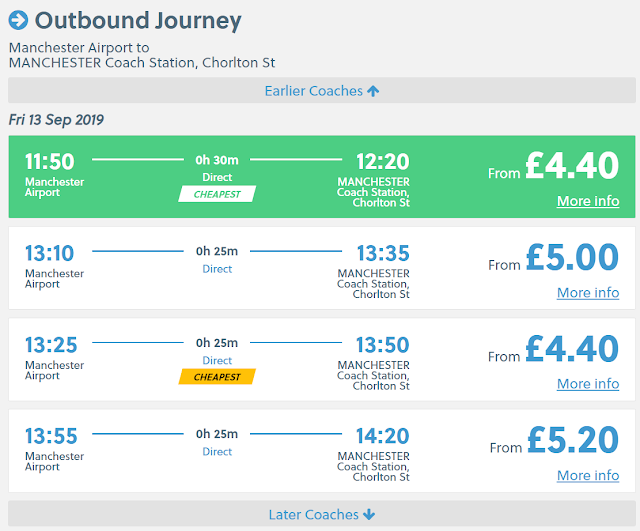Show Later Coaches

pyautogui.click(x=313, y=515)
